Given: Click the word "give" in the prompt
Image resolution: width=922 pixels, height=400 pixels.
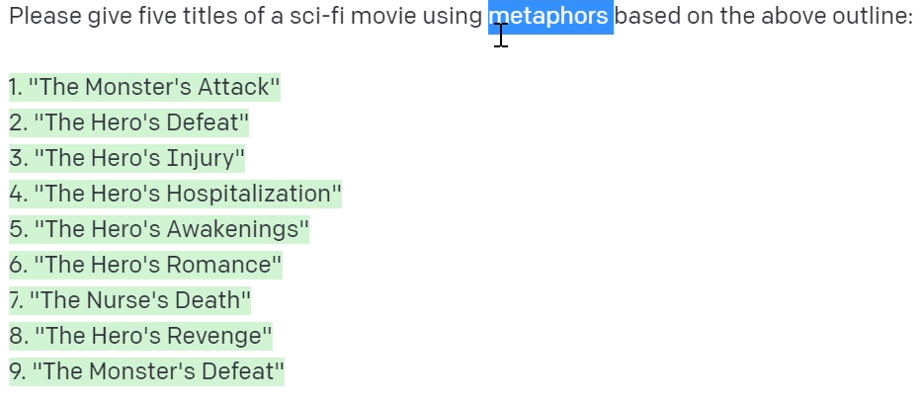Looking at the screenshot, I should click(110, 16).
